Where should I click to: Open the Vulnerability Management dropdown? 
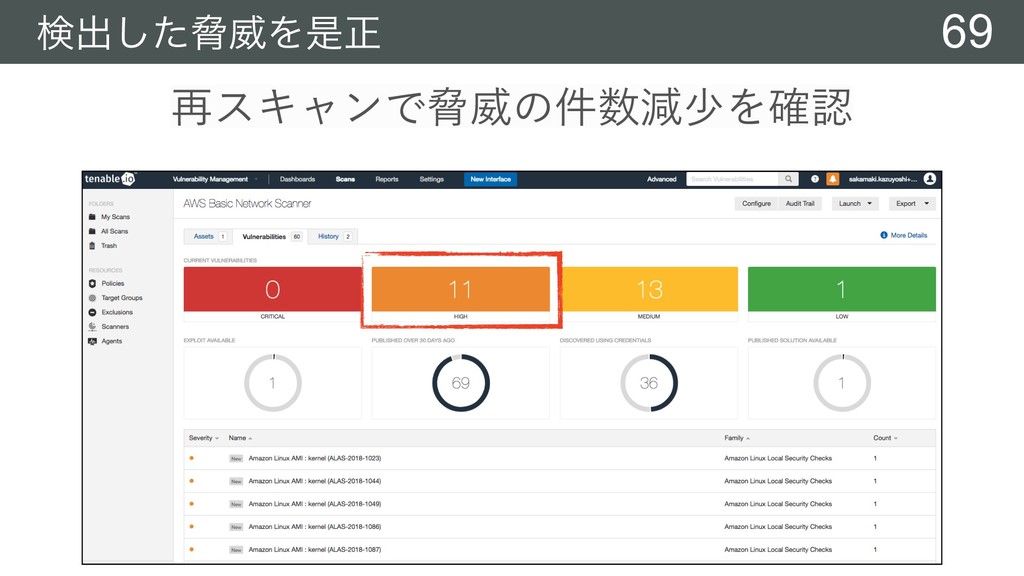[215, 179]
